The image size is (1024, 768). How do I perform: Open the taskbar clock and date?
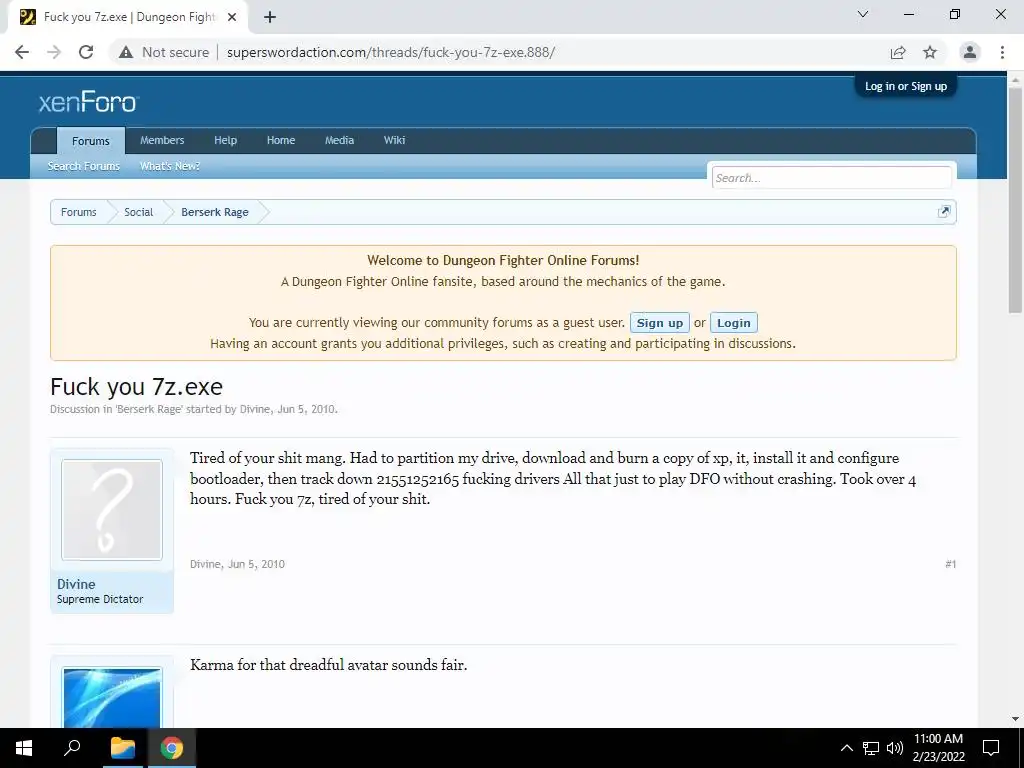click(938, 748)
